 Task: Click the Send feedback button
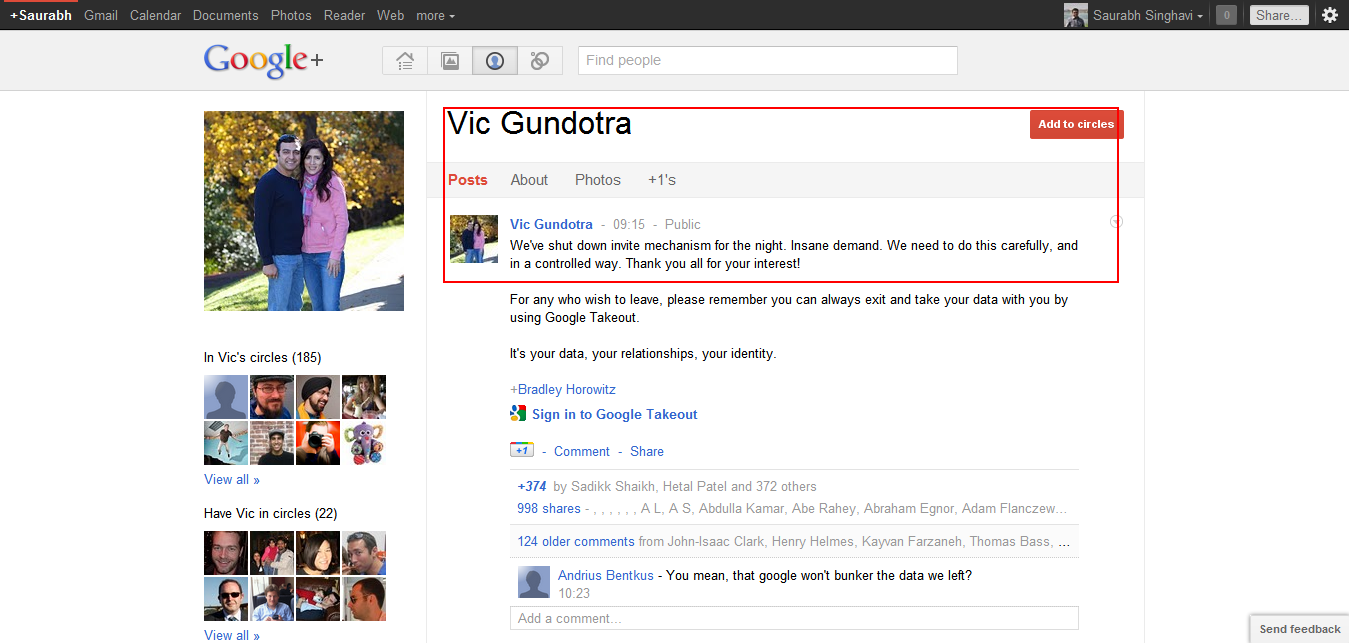(x=1299, y=629)
